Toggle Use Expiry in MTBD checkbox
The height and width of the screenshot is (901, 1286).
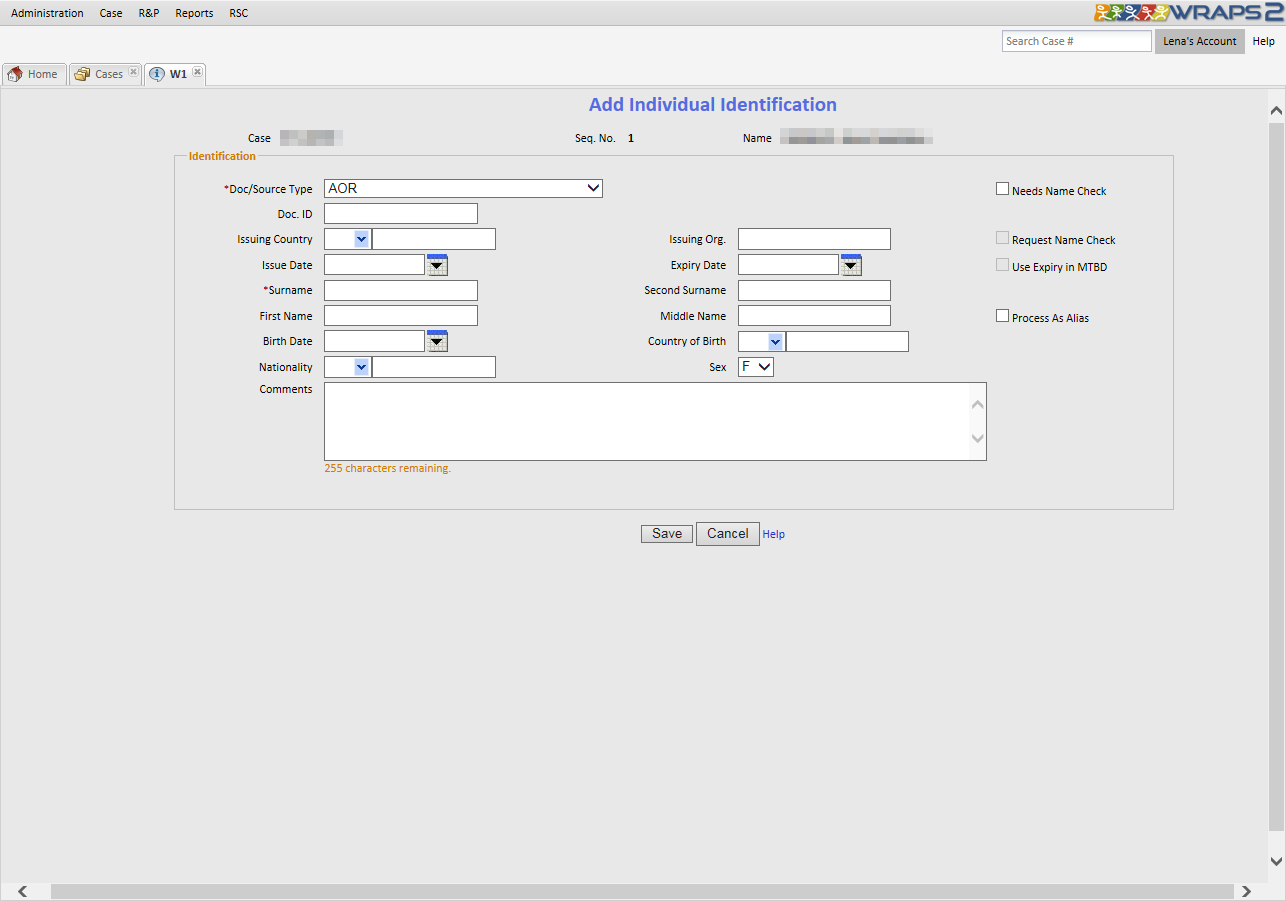tap(1002, 265)
